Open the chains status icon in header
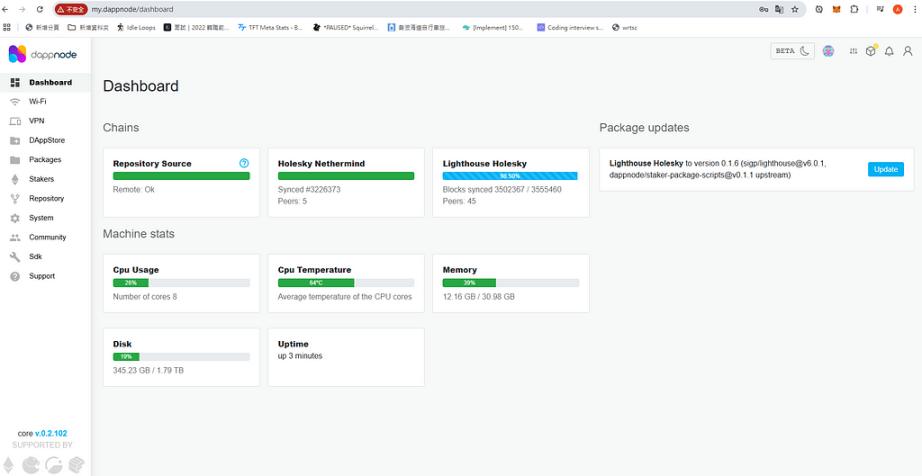The height and width of the screenshot is (476, 922). pyautogui.click(x=853, y=51)
